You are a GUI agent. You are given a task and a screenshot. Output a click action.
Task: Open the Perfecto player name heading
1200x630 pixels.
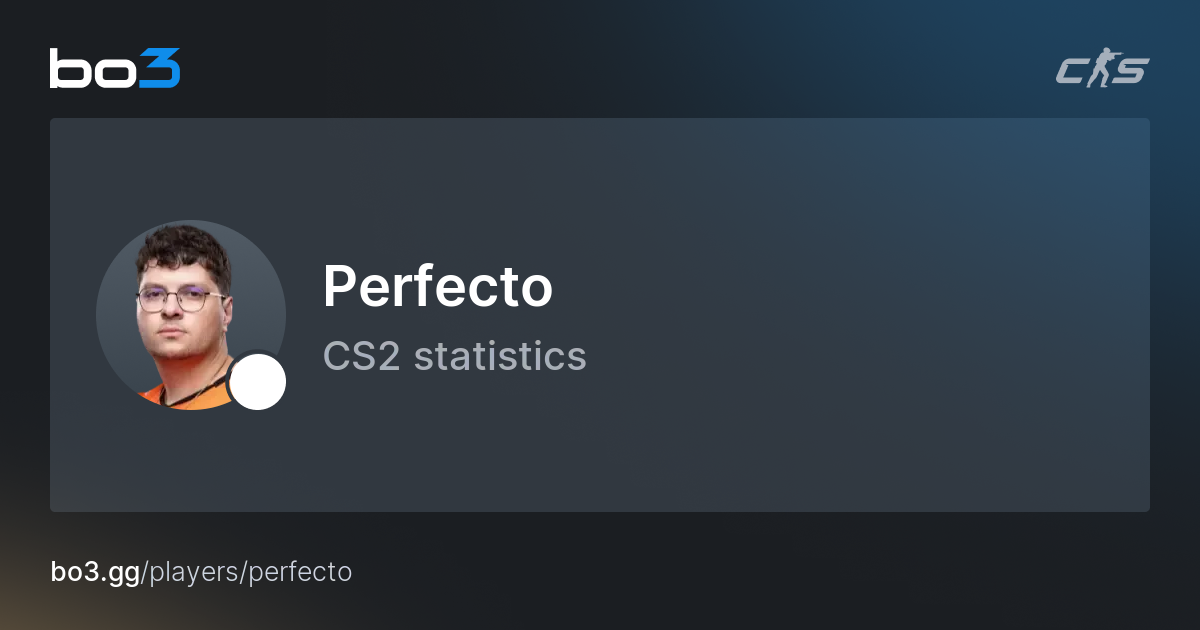click(x=437, y=288)
